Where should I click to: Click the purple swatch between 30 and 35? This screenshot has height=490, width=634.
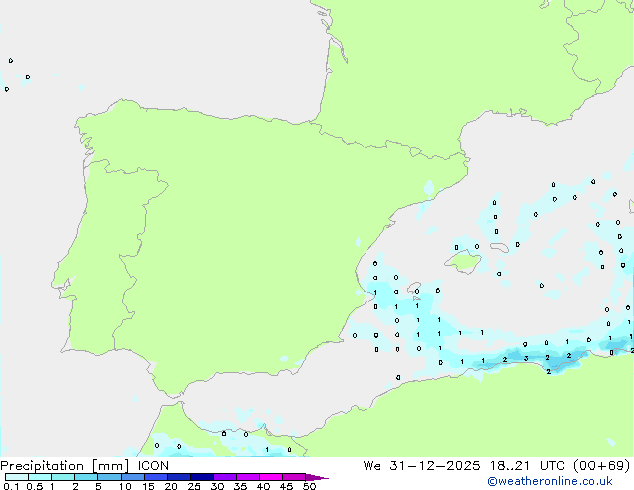[x=225, y=477]
